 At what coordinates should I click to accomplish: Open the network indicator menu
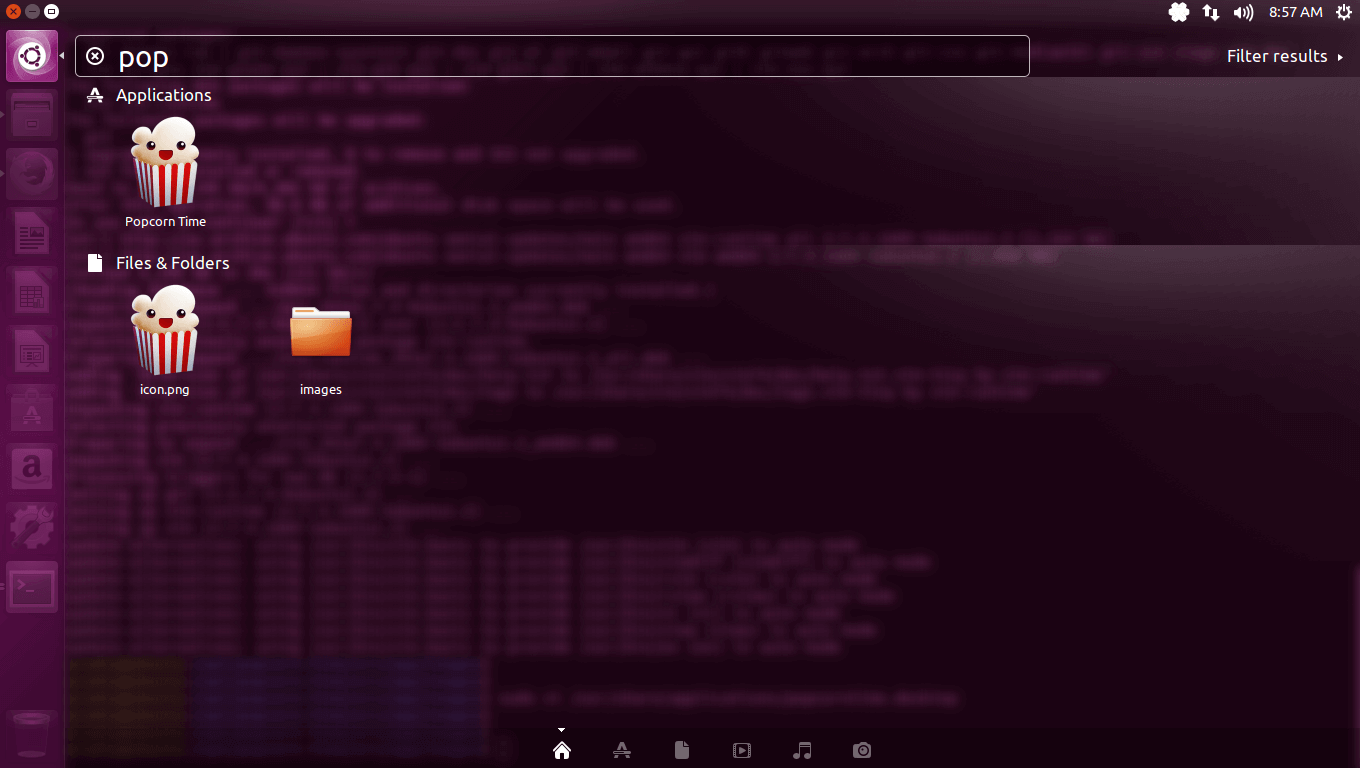pos(1211,12)
